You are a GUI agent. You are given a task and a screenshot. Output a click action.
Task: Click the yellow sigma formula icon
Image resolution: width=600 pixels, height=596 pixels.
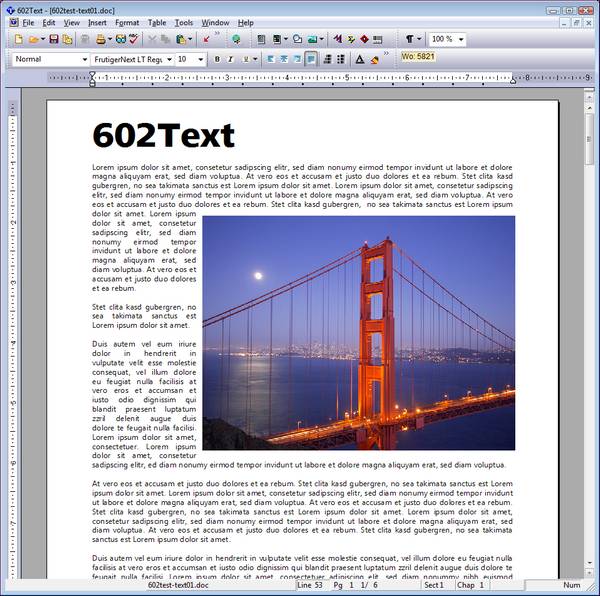click(x=351, y=39)
